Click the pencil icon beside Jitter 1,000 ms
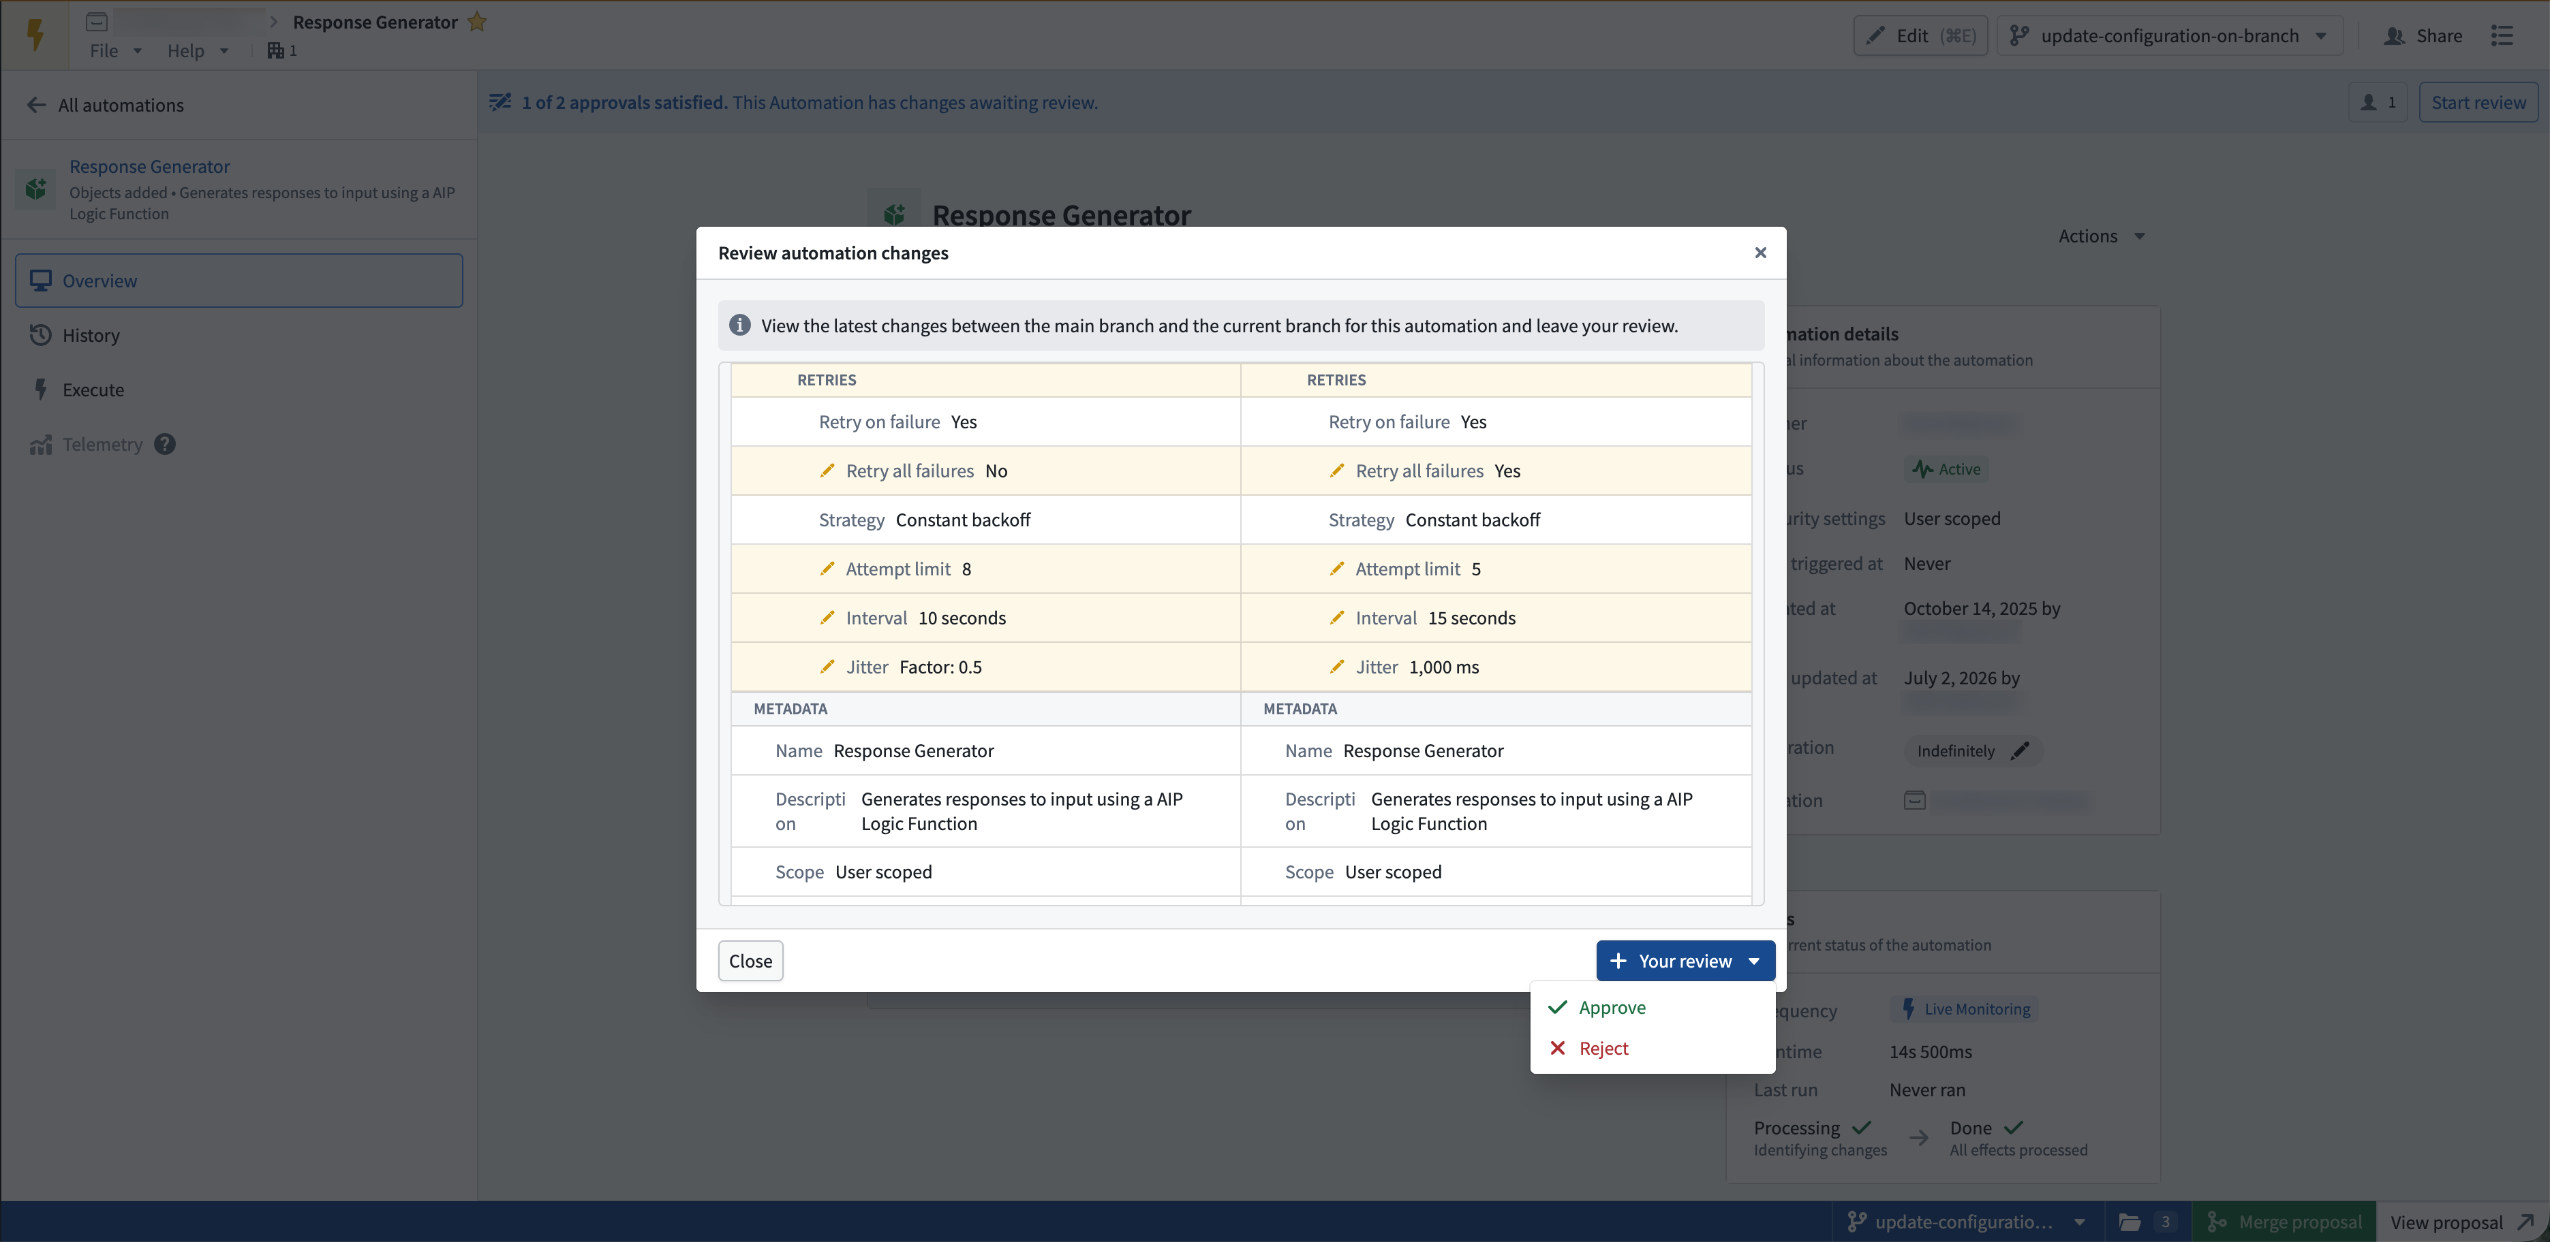This screenshot has width=2550, height=1242. [x=1337, y=666]
